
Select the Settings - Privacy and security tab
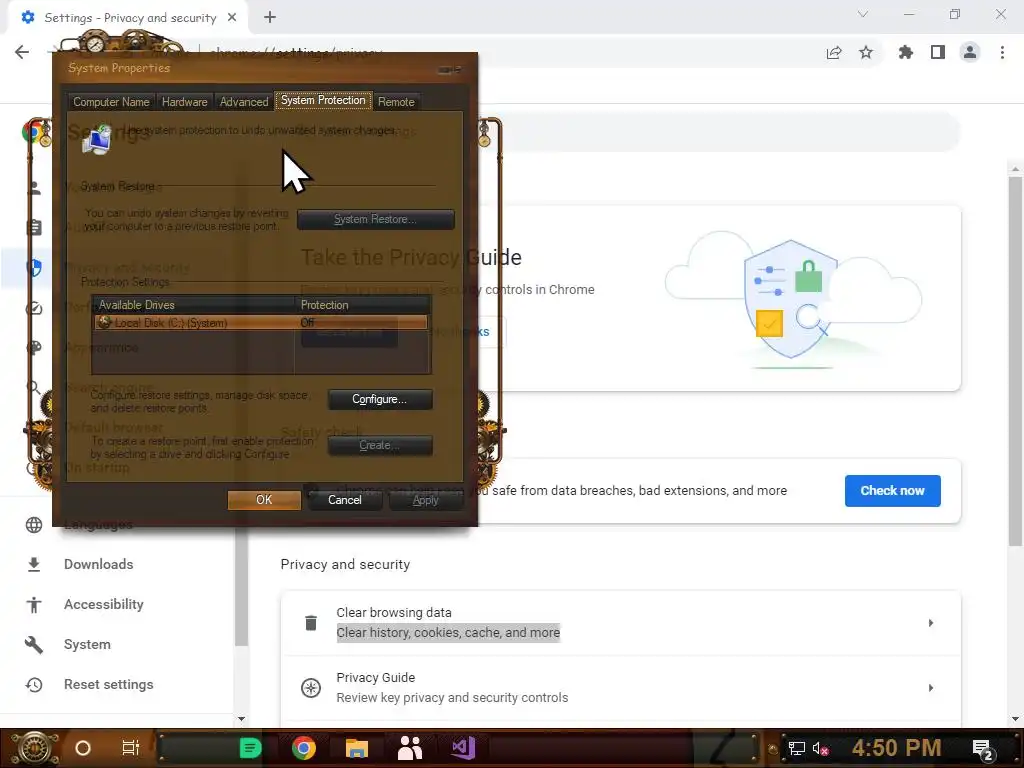[x=129, y=18]
